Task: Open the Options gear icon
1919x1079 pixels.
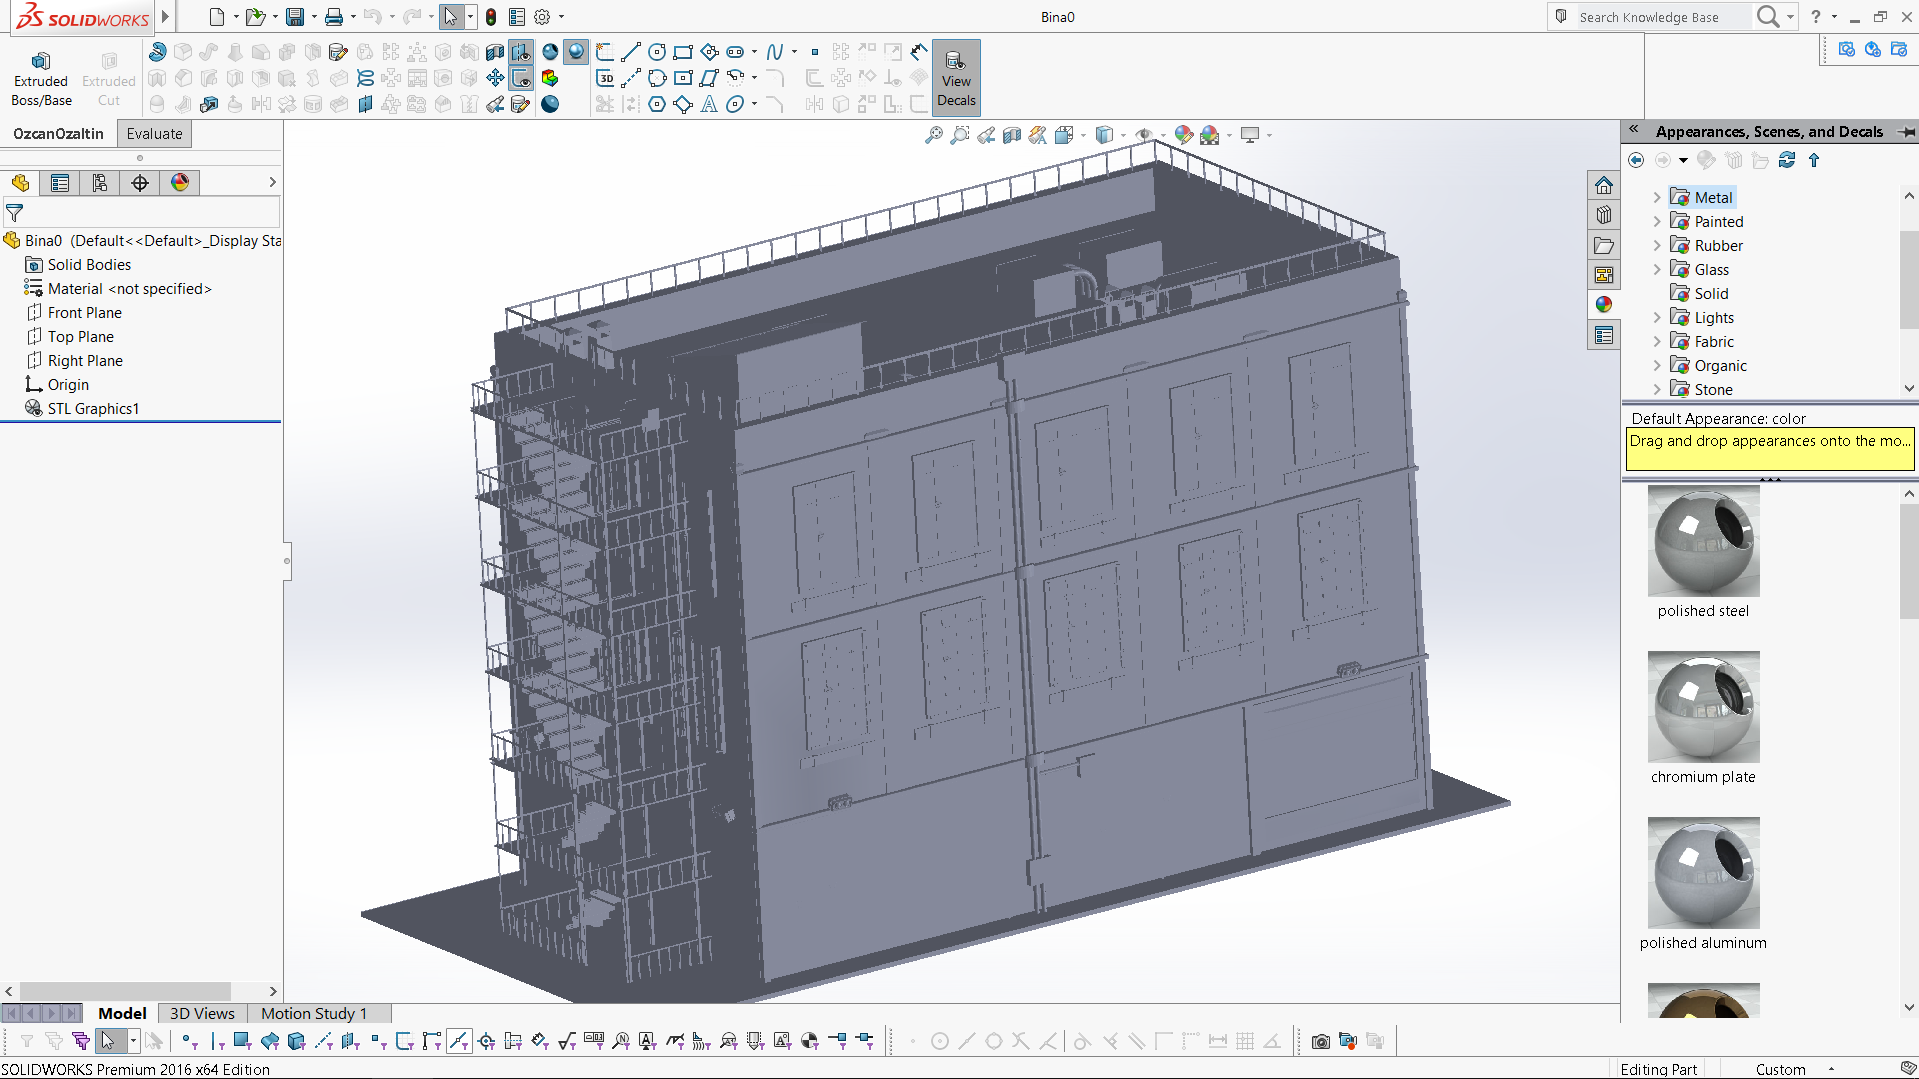Action: [x=542, y=17]
